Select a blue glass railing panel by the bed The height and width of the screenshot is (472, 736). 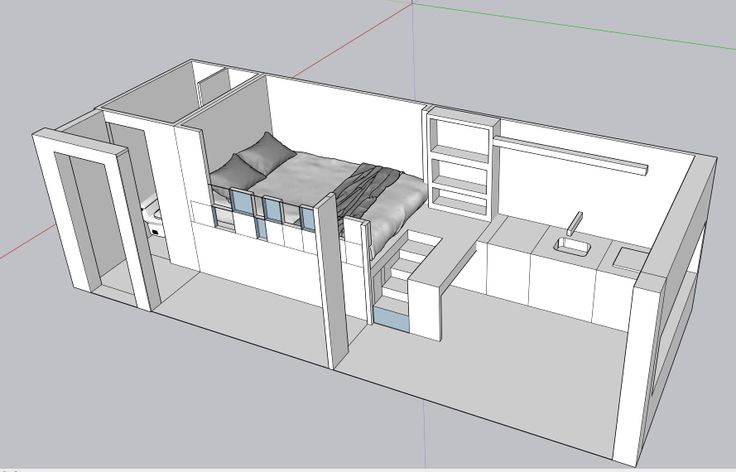(x=241, y=205)
